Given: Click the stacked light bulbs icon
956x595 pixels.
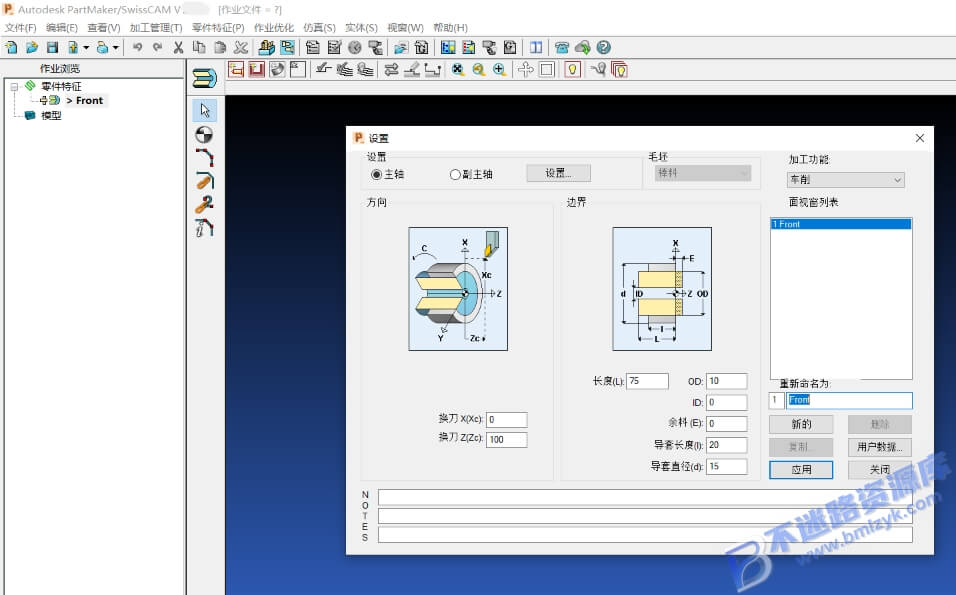Looking at the screenshot, I should 619,69.
